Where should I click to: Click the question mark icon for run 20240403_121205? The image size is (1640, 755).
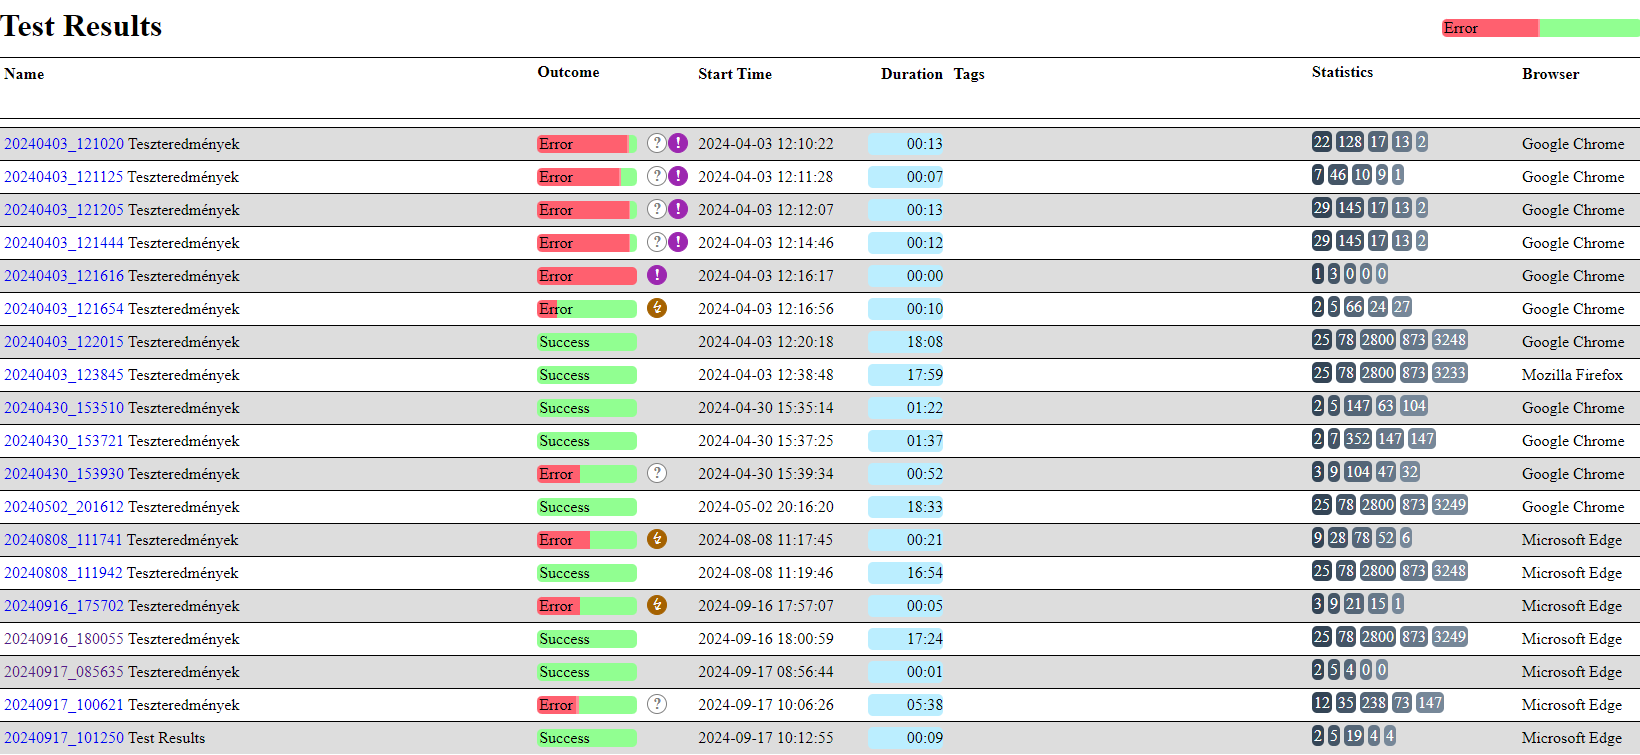[657, 209]
